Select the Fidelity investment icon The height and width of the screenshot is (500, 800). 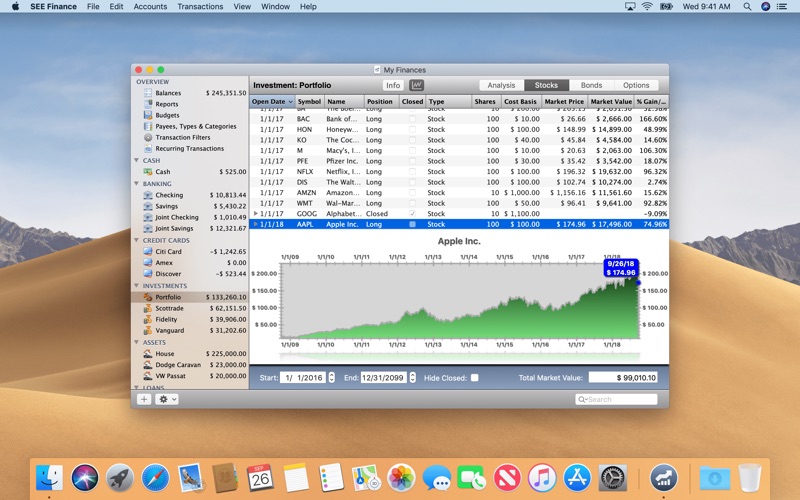pyautogui.click(x=148, y=319)
